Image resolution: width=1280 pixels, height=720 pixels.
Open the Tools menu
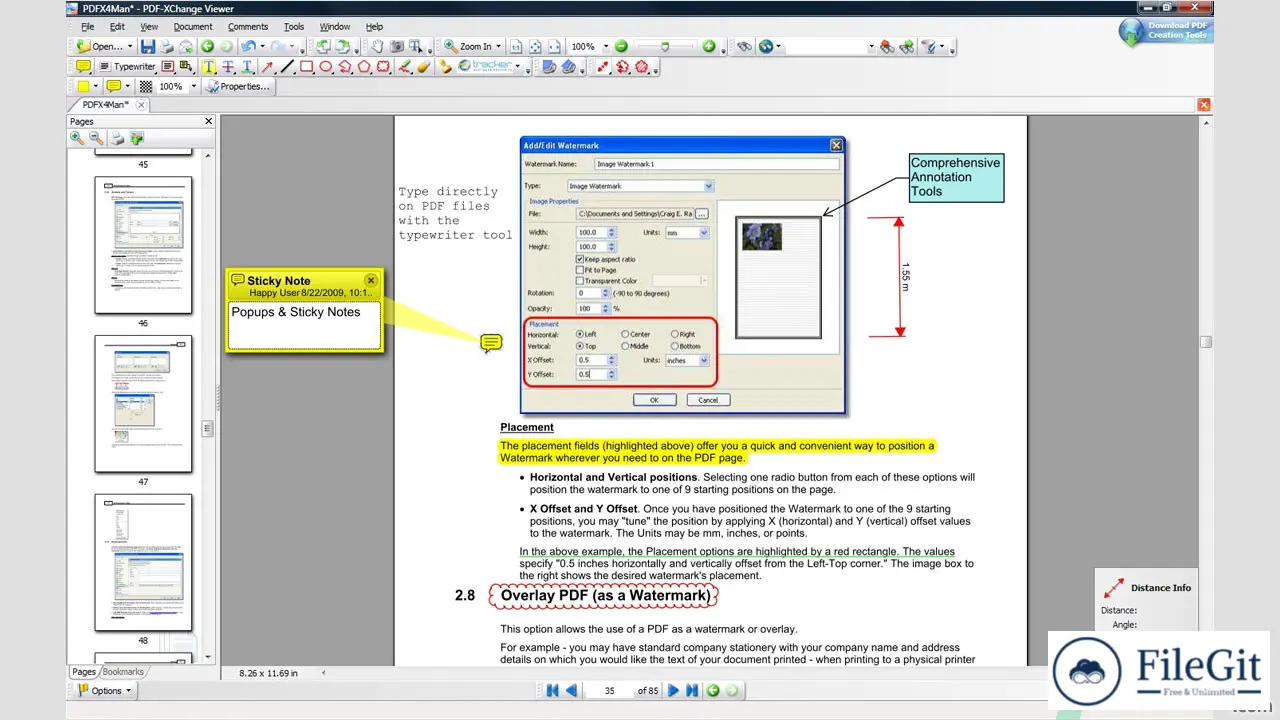coord(294,26)
